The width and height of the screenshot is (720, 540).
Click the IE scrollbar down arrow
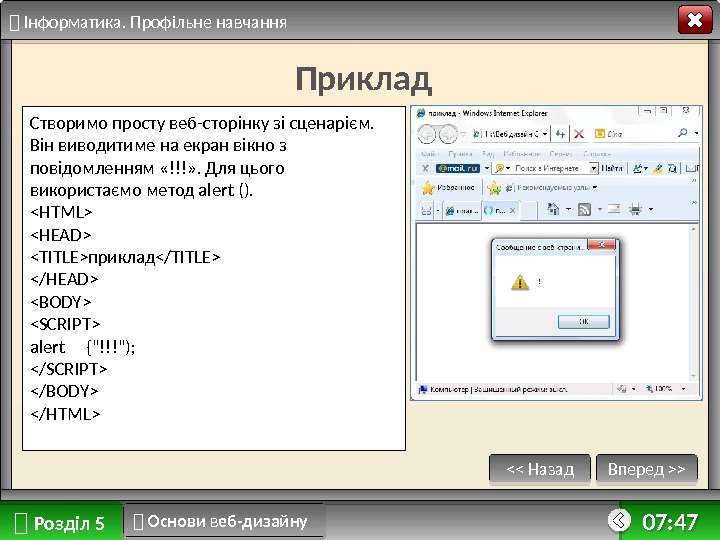[694, 376]
